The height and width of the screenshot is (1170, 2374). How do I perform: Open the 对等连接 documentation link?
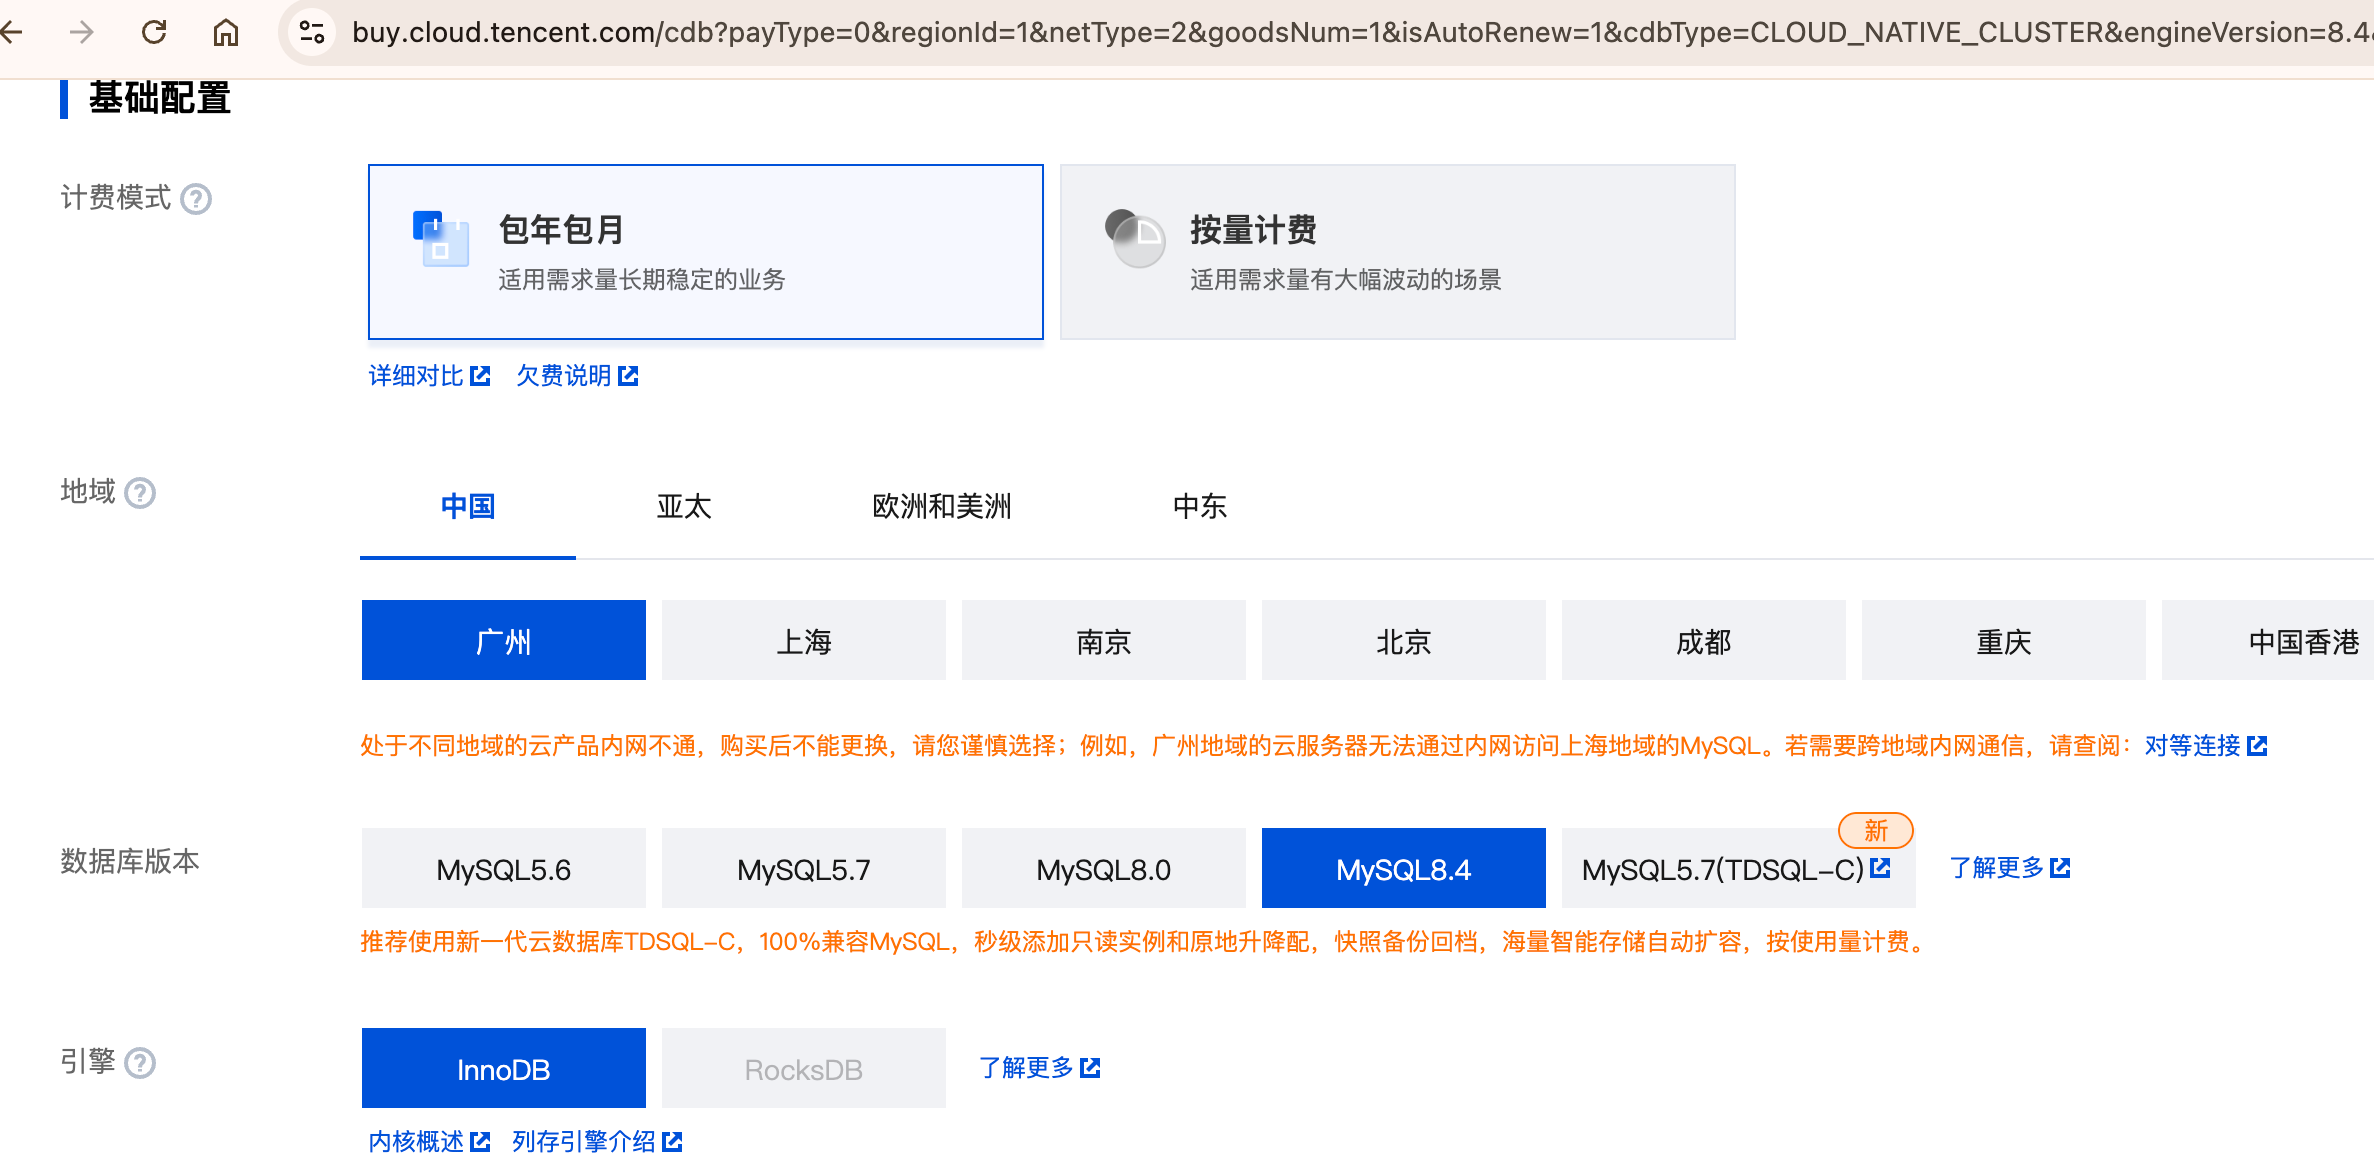(x=2206, y=746)
